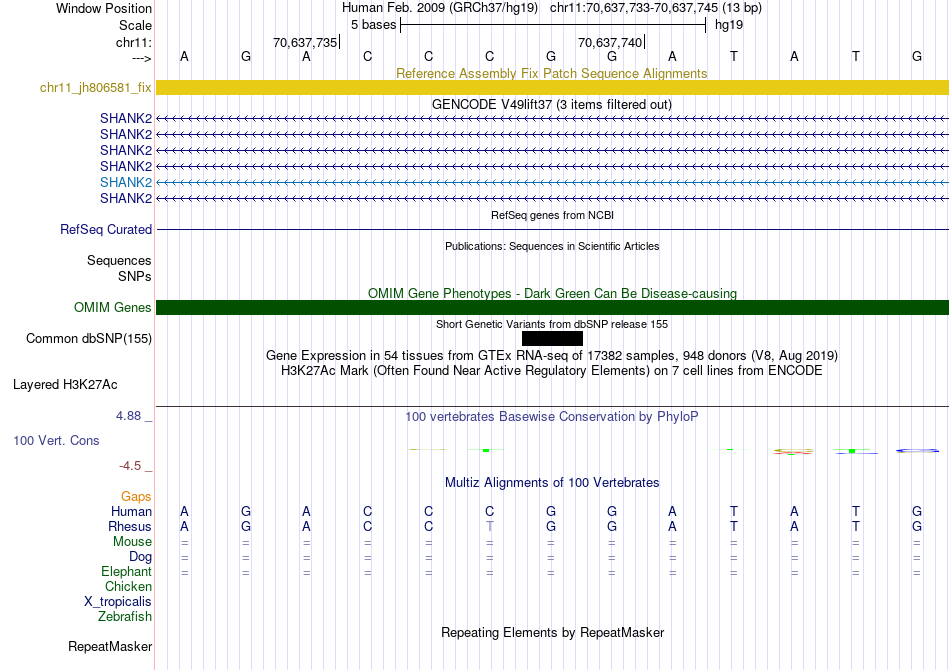This screenshot has width=950, height=670.
Task: Click the RepeatMasker track label
Action: [110, 647]
